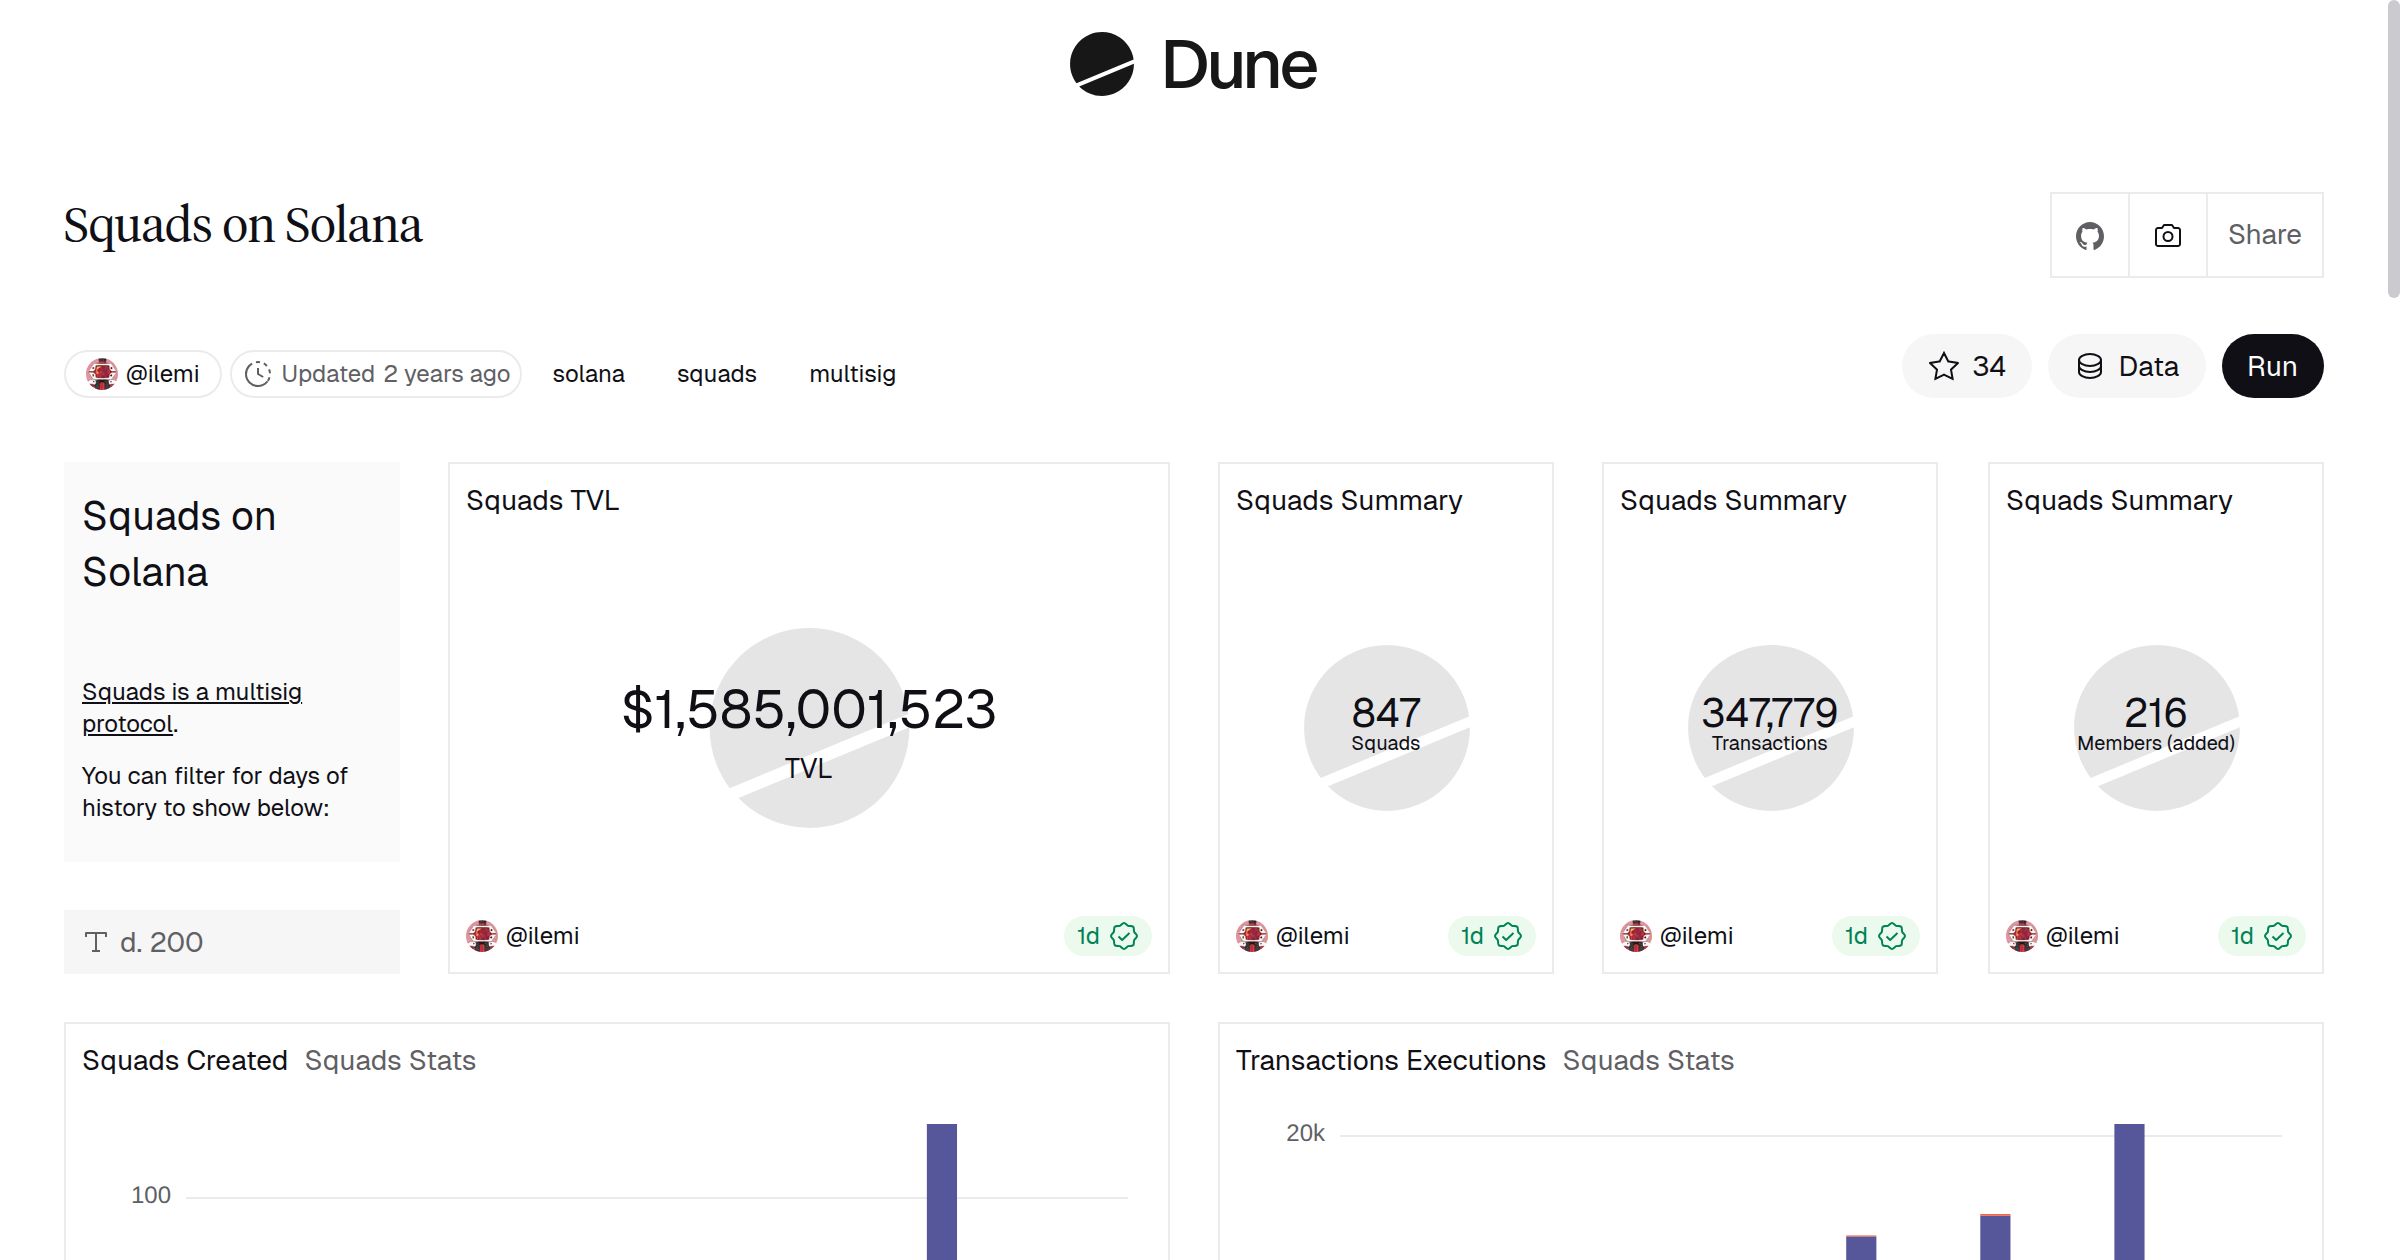The width and height of the screenshot is (2400, 1260).
Task: Focus the days filter field showing 200
Action: [232, 942]
